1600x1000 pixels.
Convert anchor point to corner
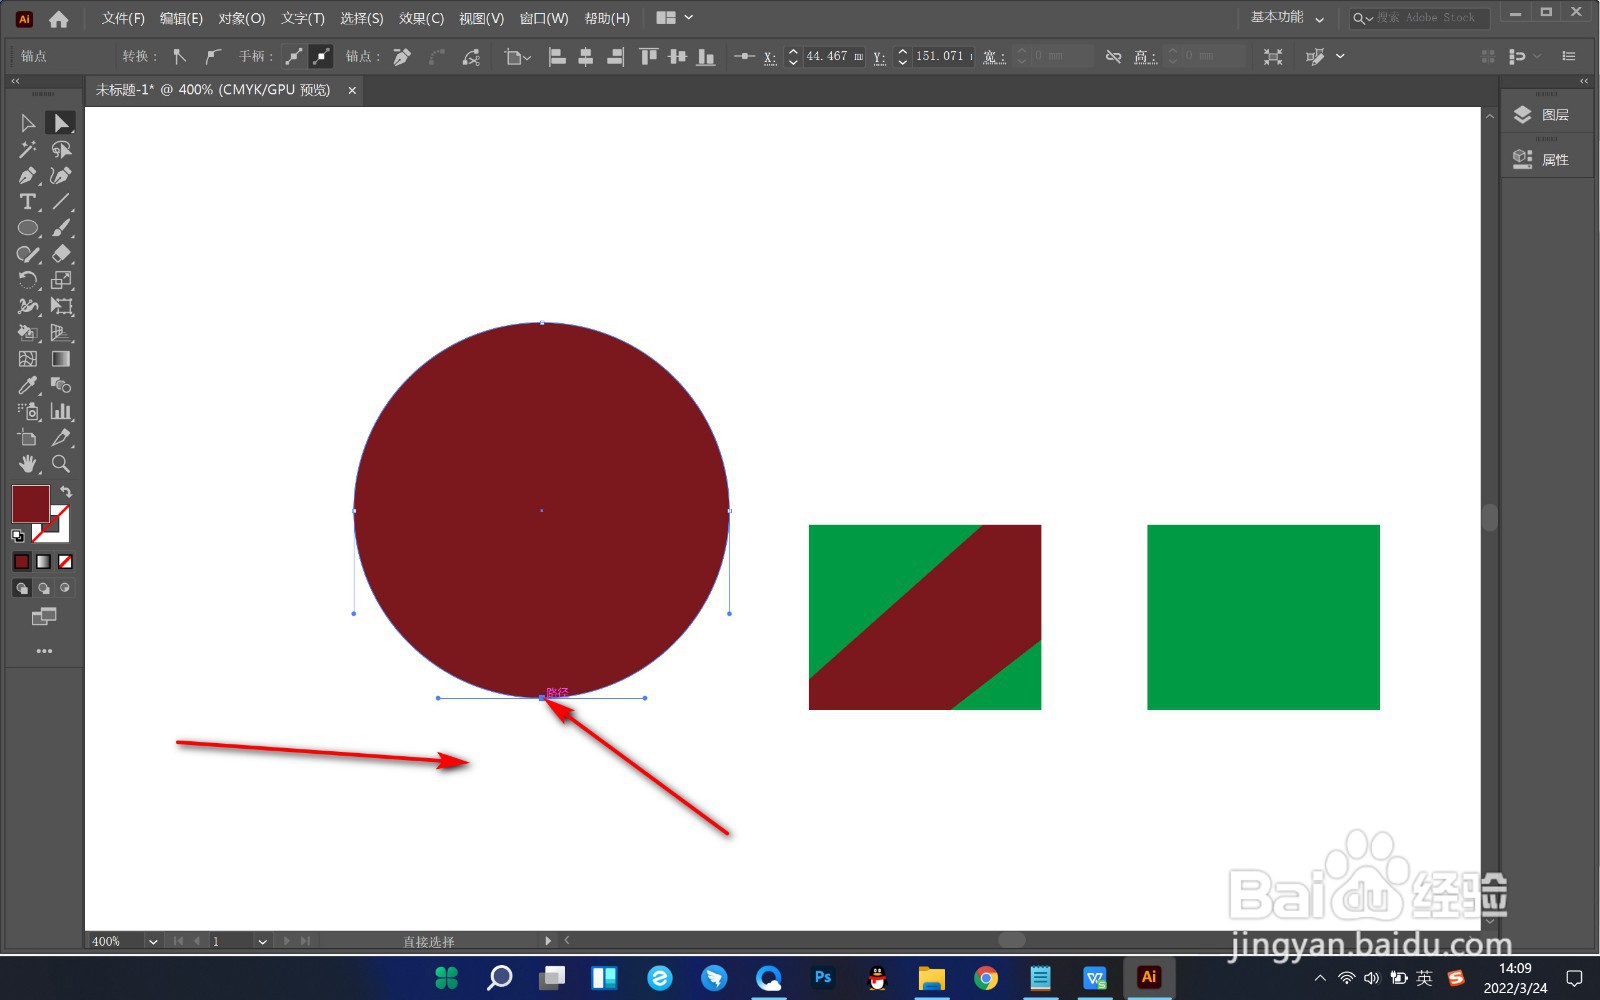click(x=180, y=57)
